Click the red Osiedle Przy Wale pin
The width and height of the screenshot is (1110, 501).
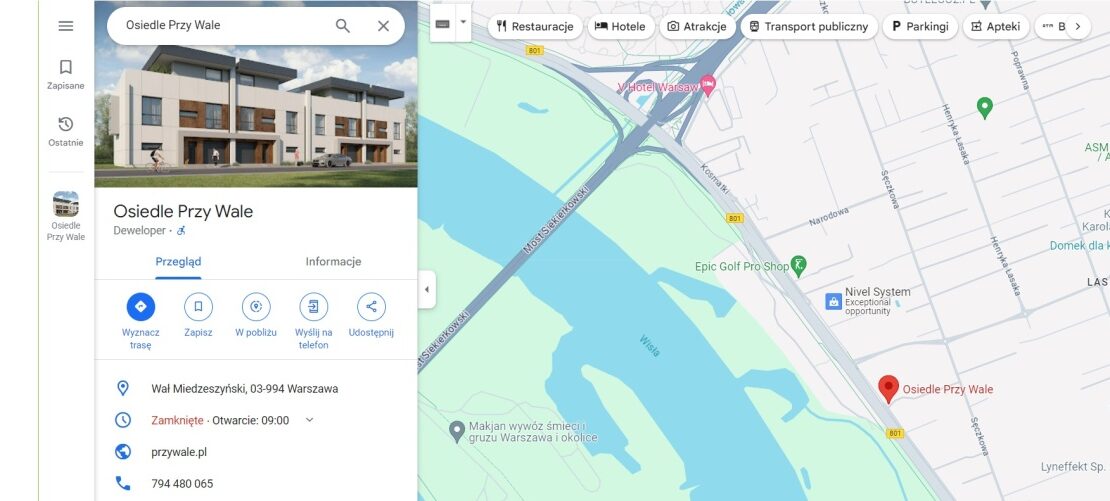tap(888, 389)
